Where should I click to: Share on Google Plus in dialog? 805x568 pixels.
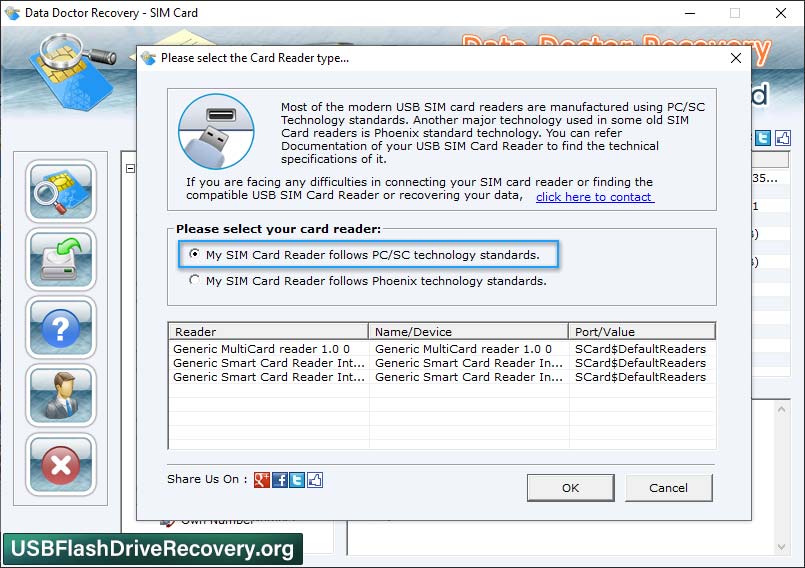point(261,480)
